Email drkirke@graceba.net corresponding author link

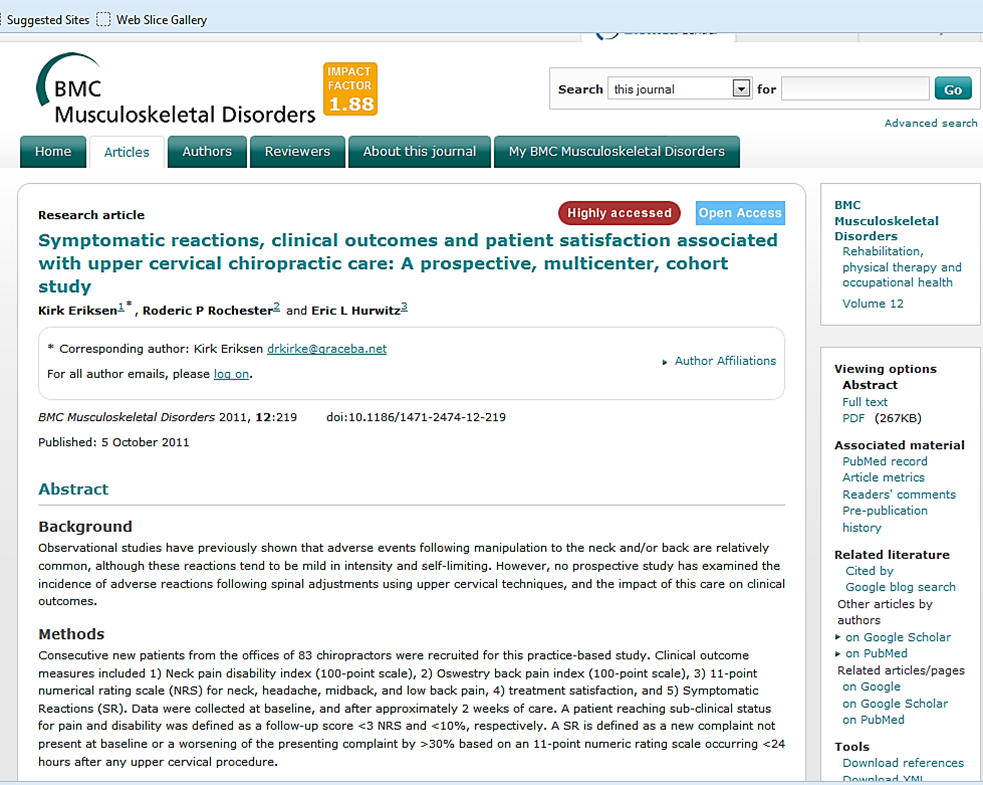[x=327, y=349]
